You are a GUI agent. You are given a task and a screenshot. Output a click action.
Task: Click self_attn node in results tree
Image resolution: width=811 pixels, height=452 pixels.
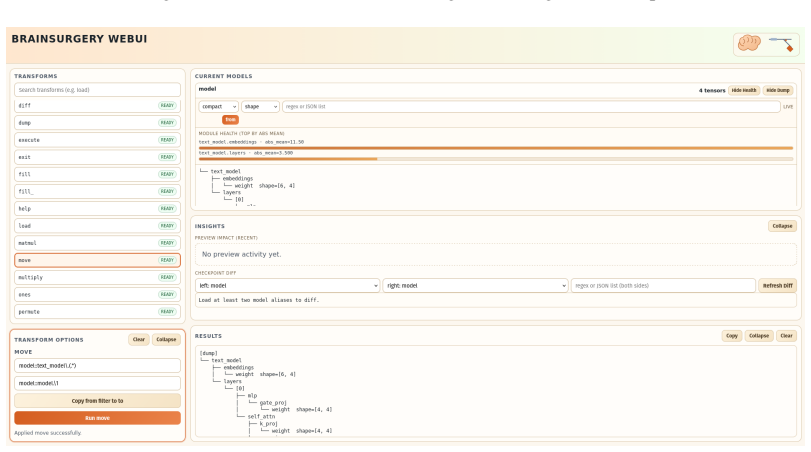(x=261, y=416)
